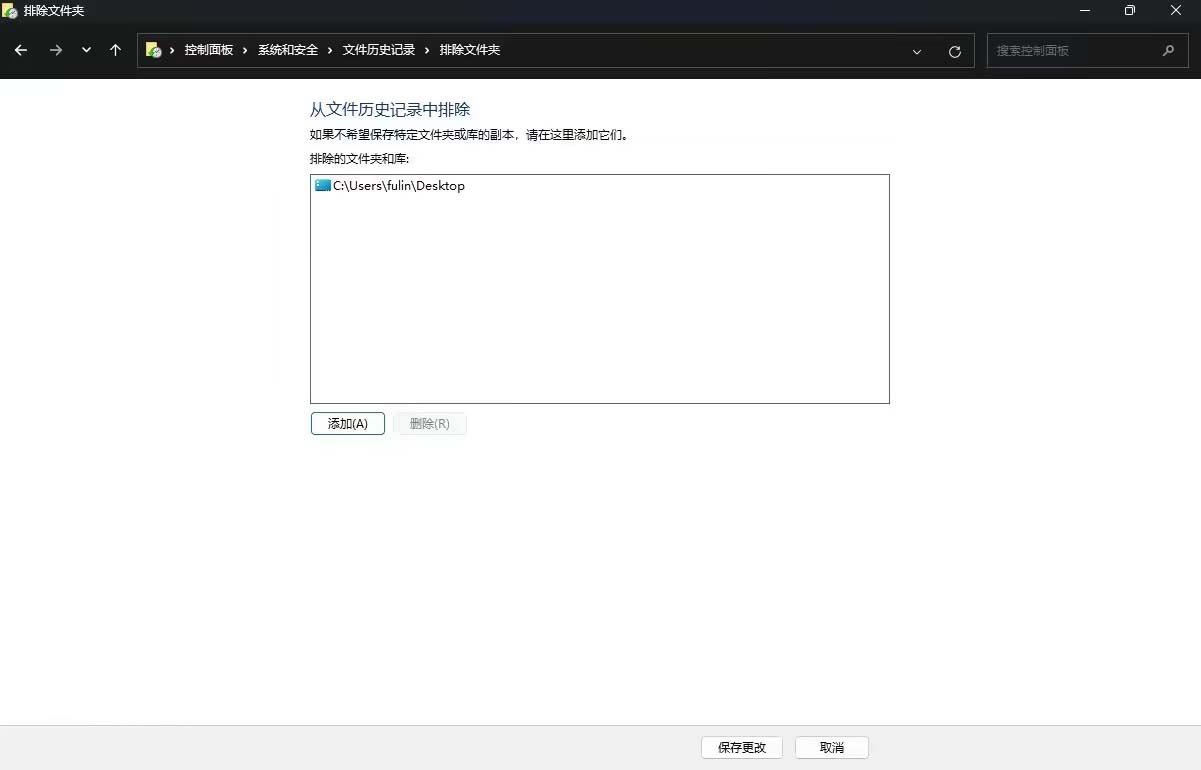The width and height of the screenshot is (1201, 770).
Task: Go up one level with the Up arrow
Action: pos(115,50)
